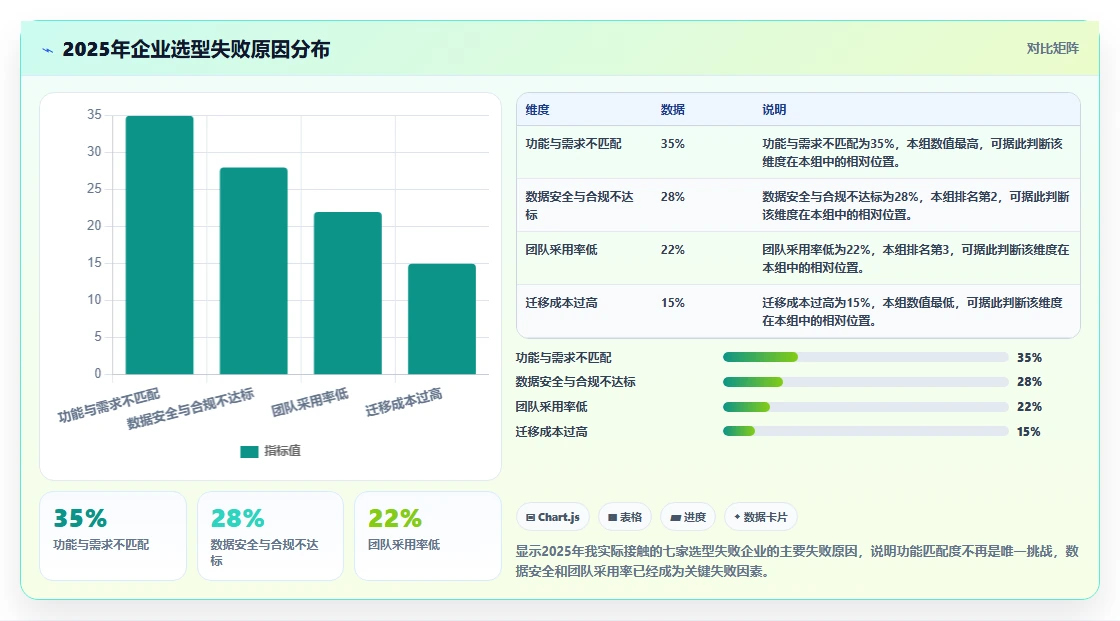Viewport: 1120px width, 621px height.
Task: Click the x-axis label 迁移成本过高
Action: click(404, 402)
